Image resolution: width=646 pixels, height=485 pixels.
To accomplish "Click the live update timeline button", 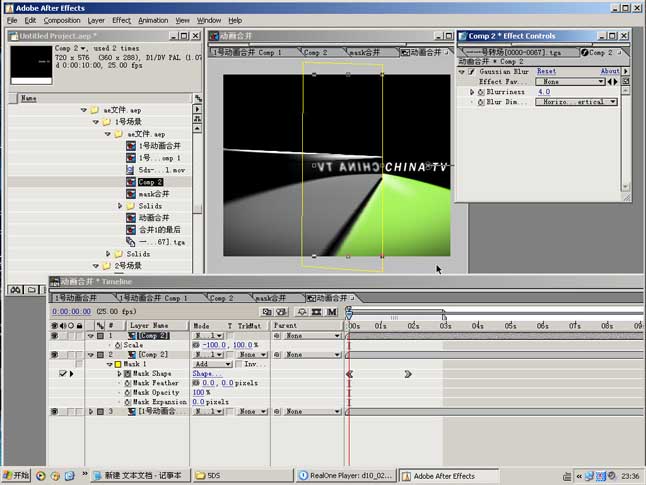I will click(267, 312).
